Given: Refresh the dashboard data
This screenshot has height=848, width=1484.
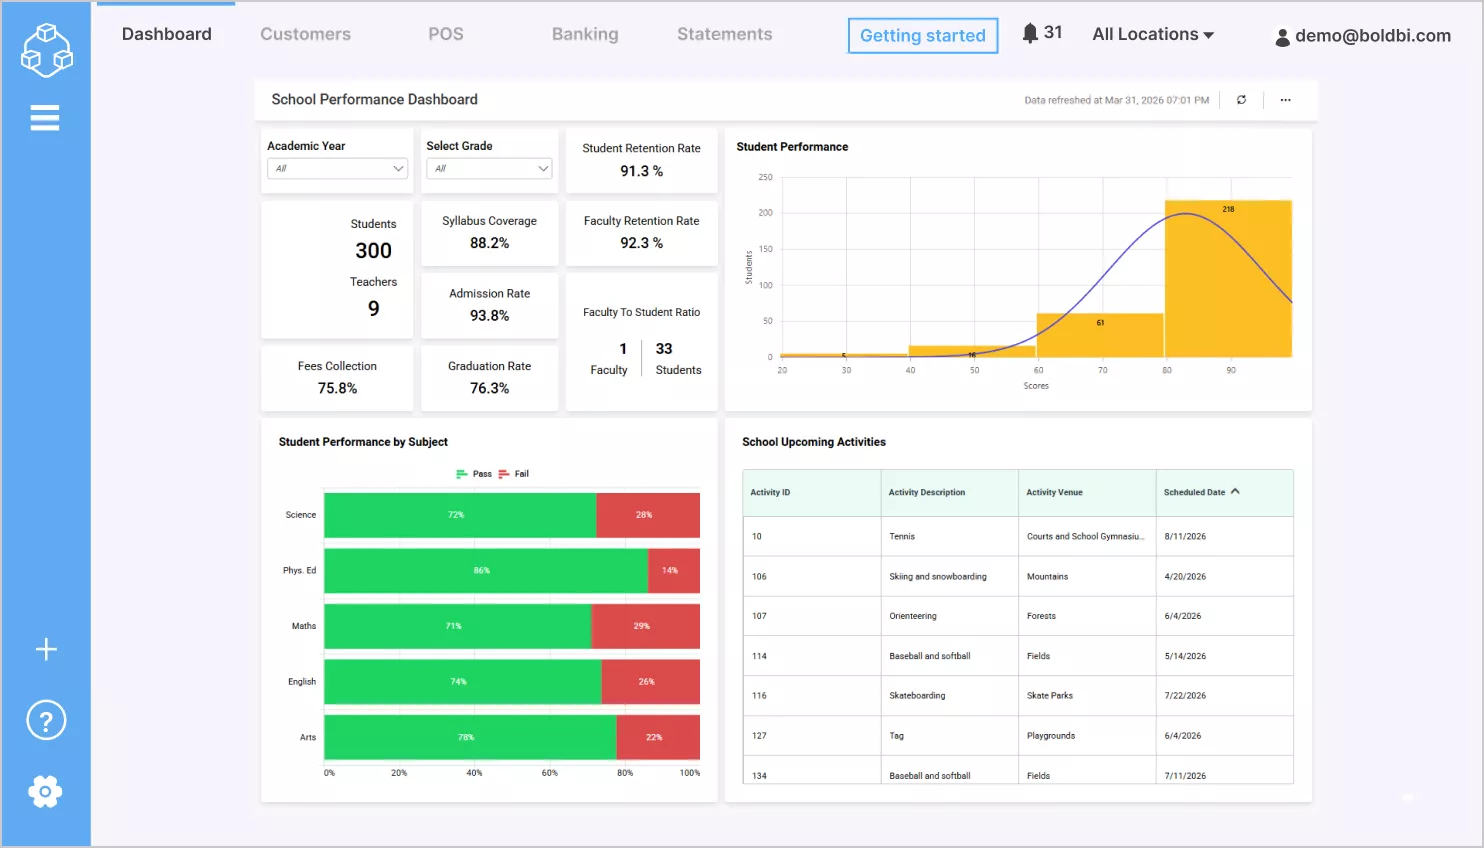Looking at the screenshot, I should [x=1241, y=99].
